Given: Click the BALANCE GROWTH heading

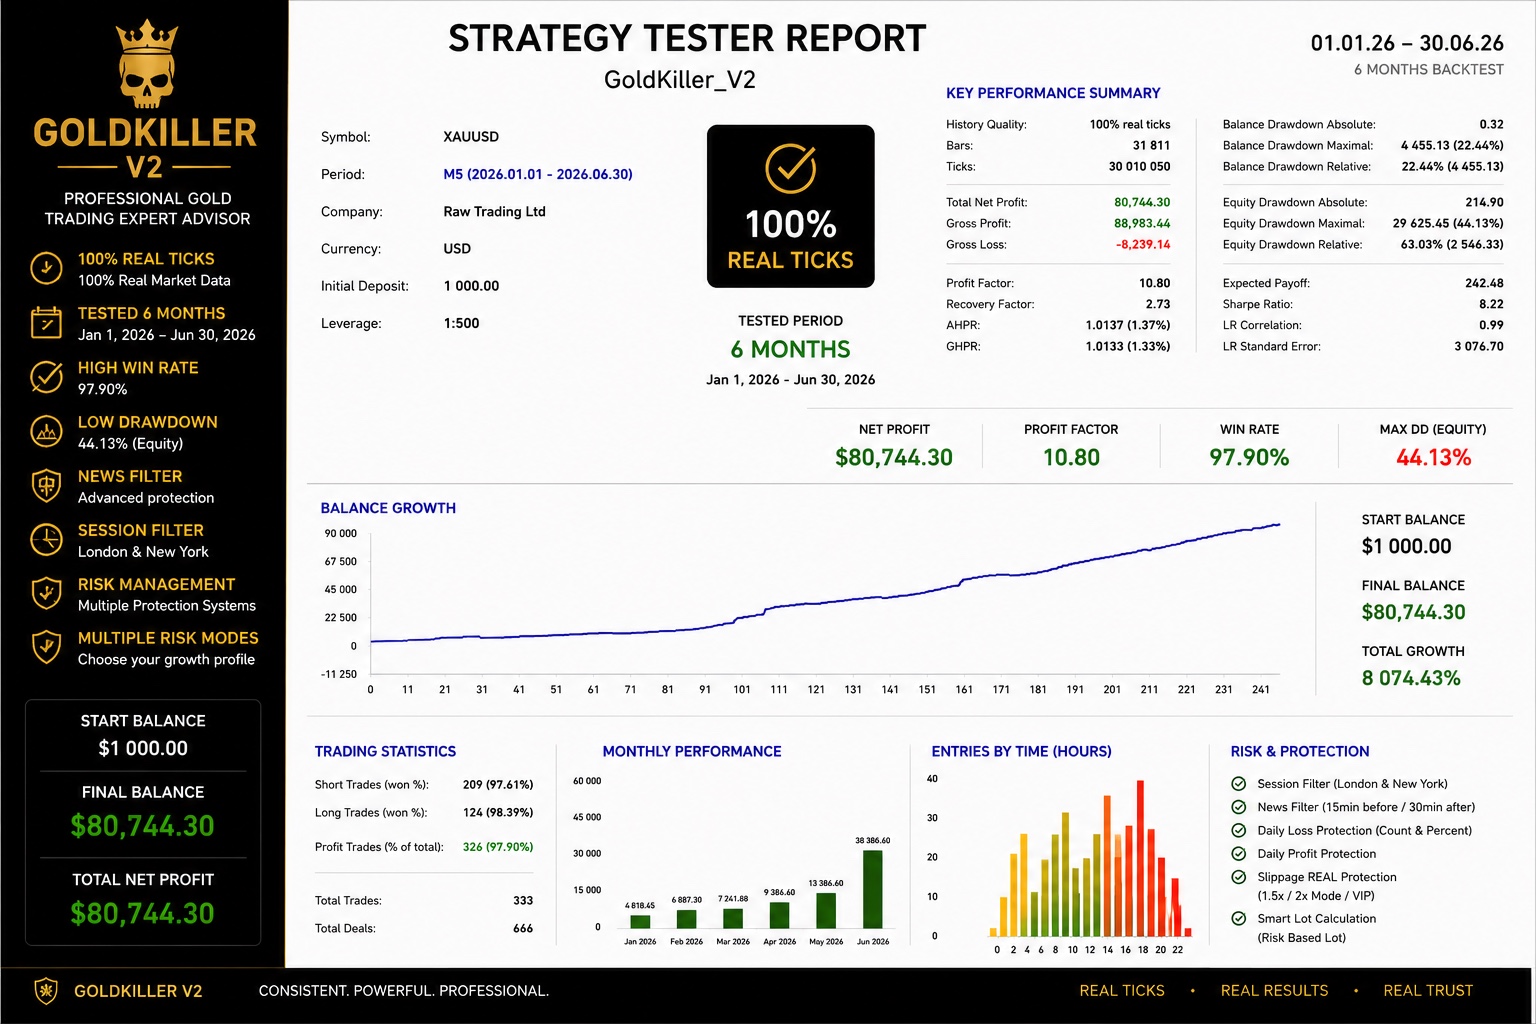Looking at the screenshot, I should (x=388, y=508).
